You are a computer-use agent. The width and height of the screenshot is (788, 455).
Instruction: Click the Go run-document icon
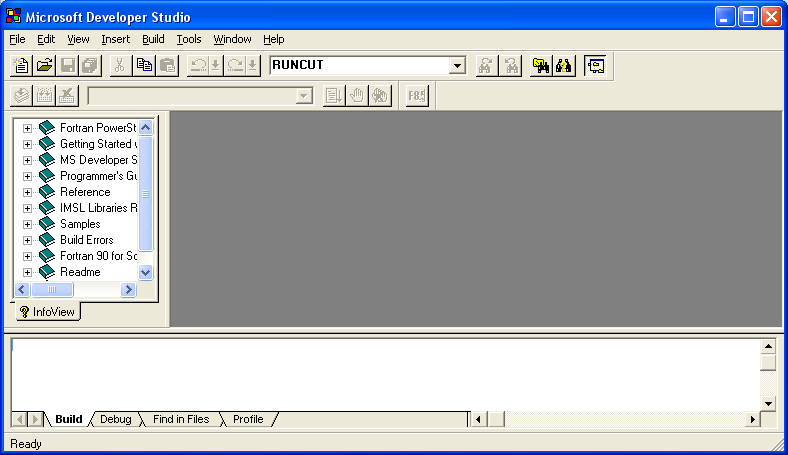point(334,96)
